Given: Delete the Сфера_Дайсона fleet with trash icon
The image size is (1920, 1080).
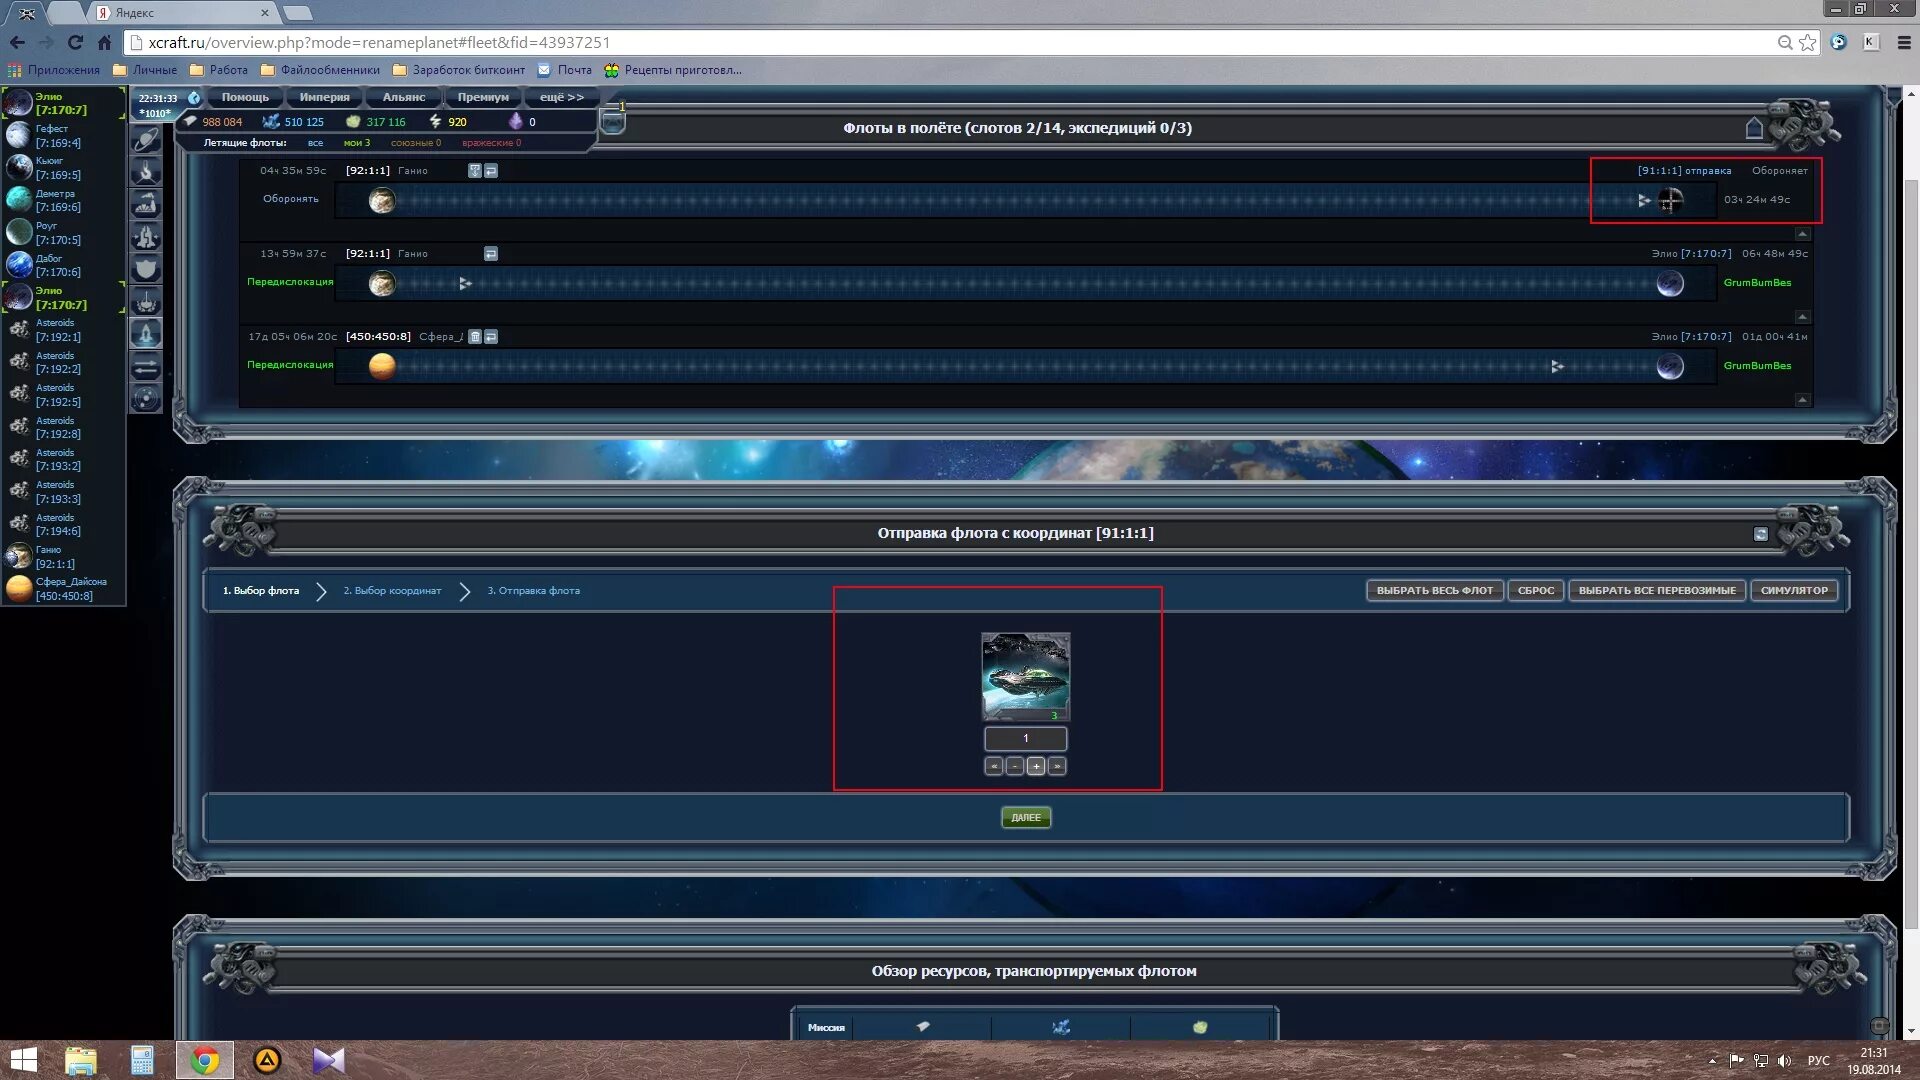Looking at the screenshot, I should (475, 337).
